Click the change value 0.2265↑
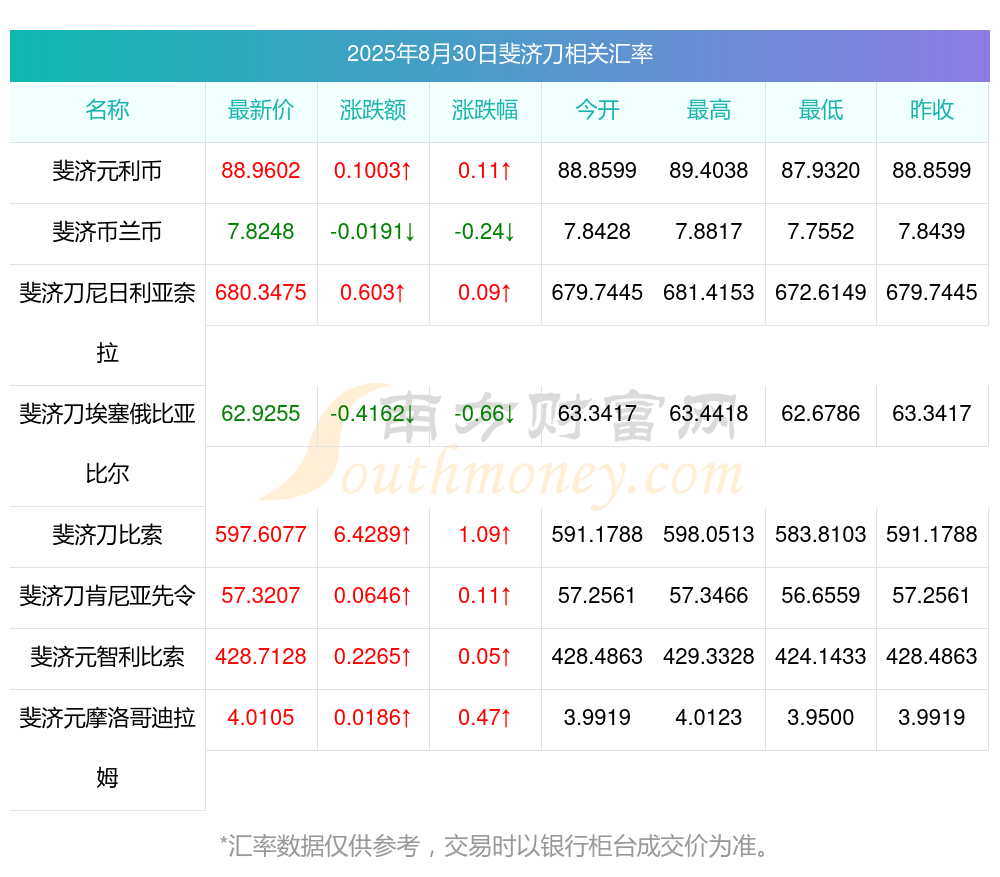 coord(373,656)
